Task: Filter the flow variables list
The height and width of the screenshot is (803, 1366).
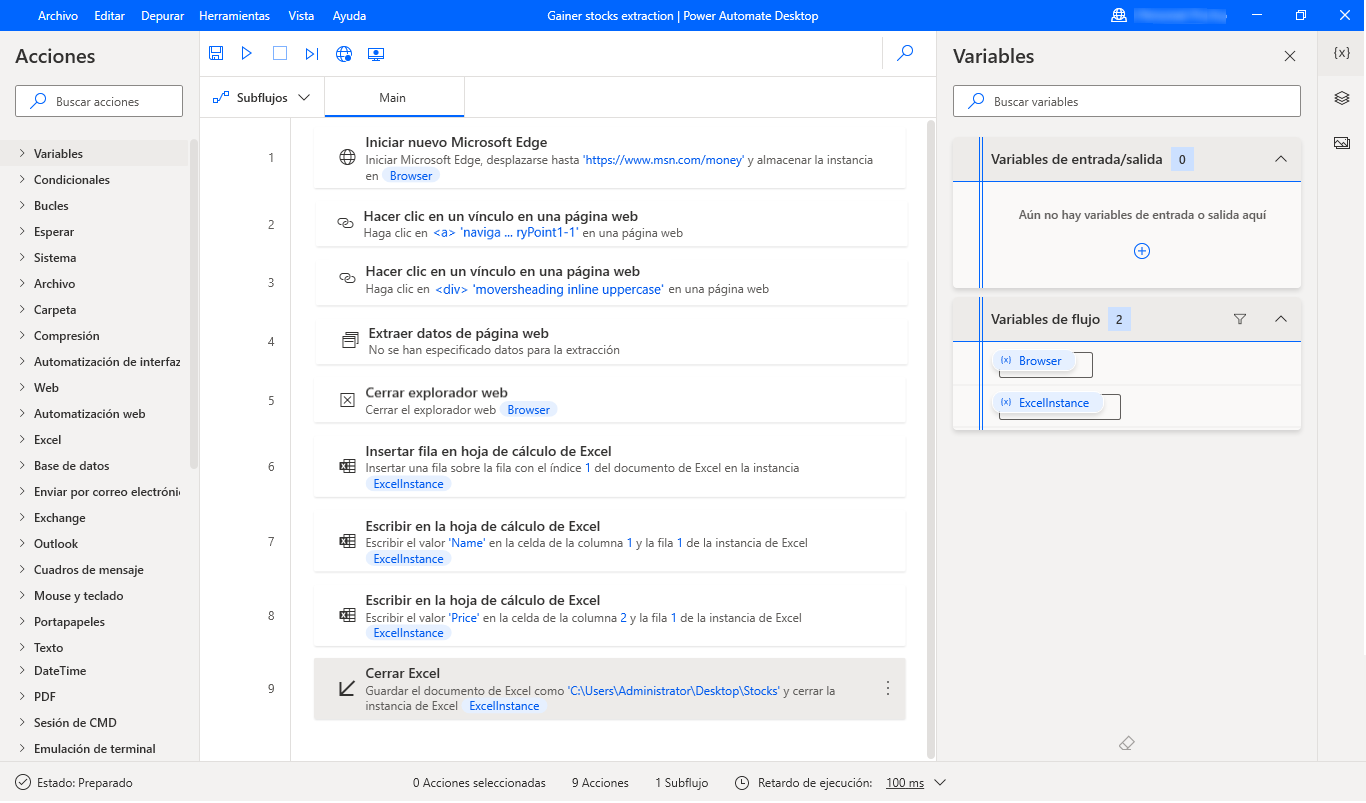Action: pyautogui.click(x=1240, y=319)
